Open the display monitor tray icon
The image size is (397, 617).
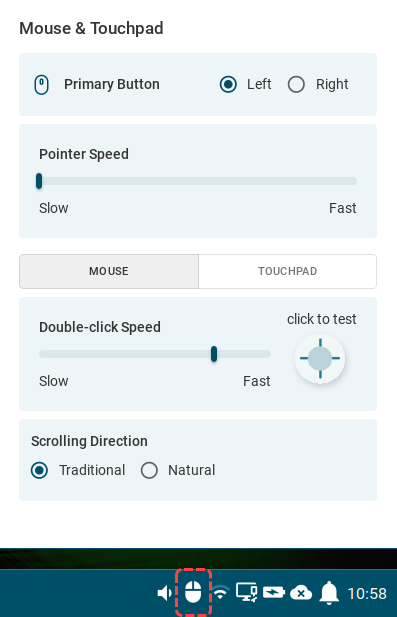(x=246, y=592)
